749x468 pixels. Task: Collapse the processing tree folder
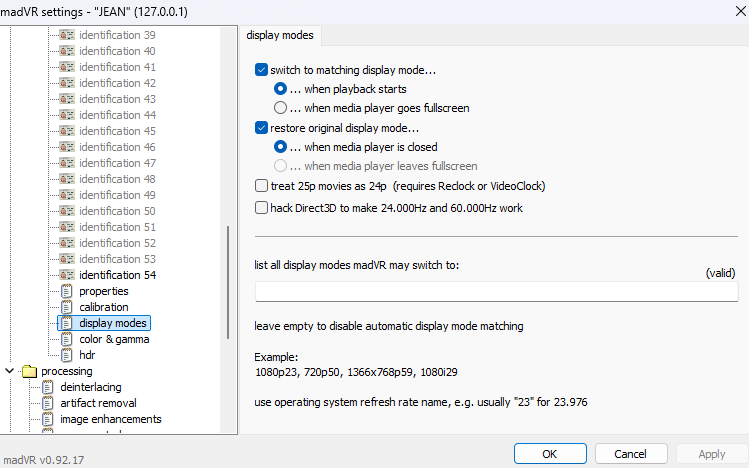pyautogui.click(x=10, y=371)
